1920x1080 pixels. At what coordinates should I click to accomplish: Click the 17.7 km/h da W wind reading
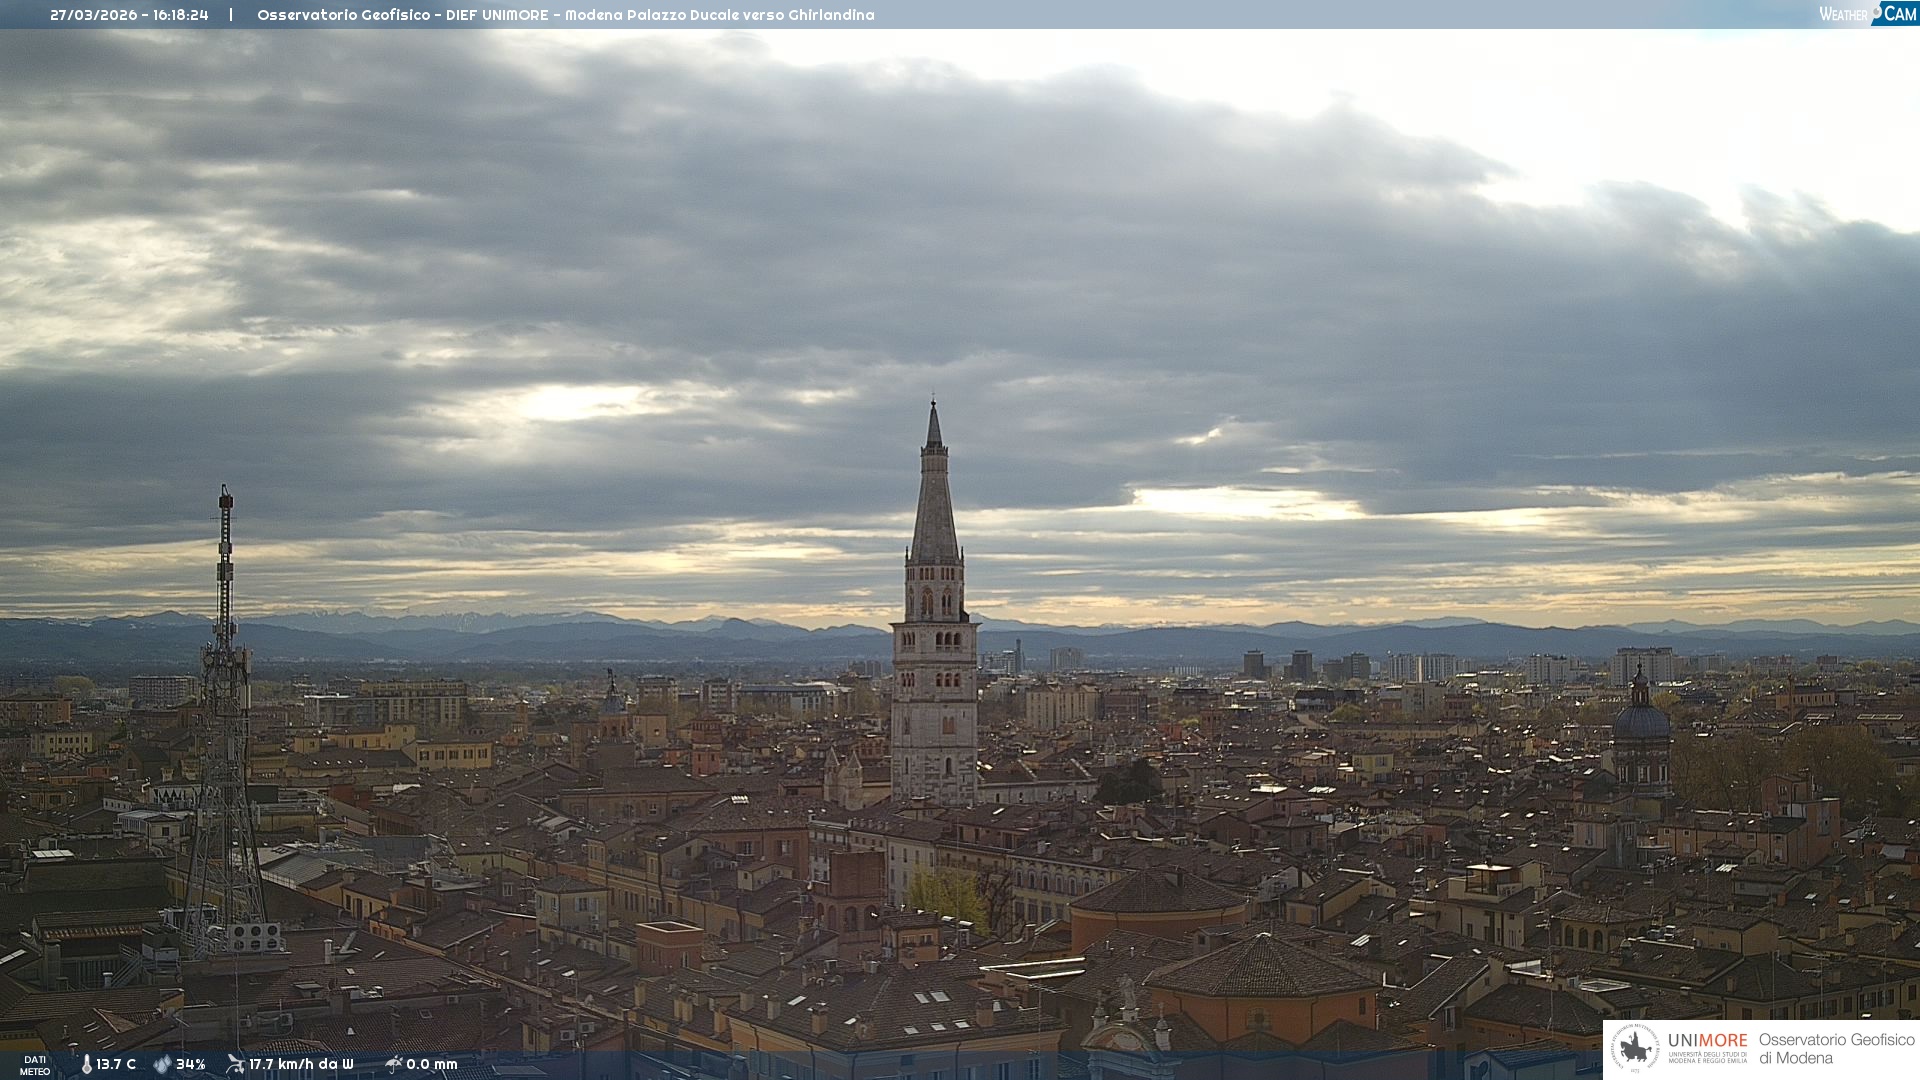301,1064
